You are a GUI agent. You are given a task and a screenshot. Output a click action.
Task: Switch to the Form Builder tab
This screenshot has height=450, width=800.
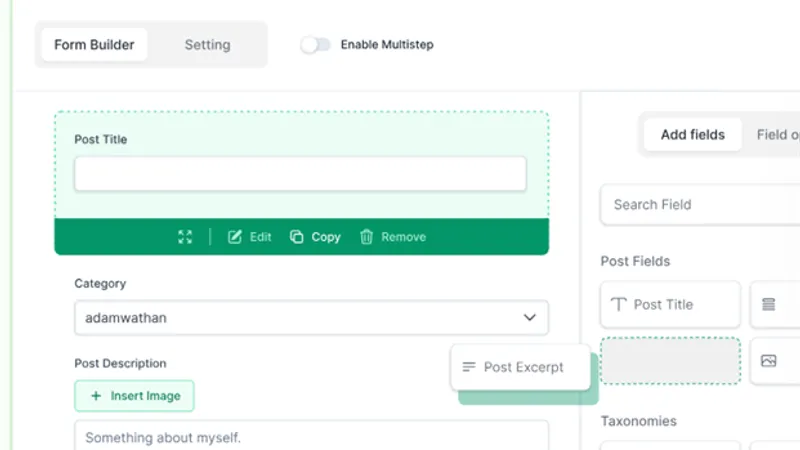tap(94, 45)
